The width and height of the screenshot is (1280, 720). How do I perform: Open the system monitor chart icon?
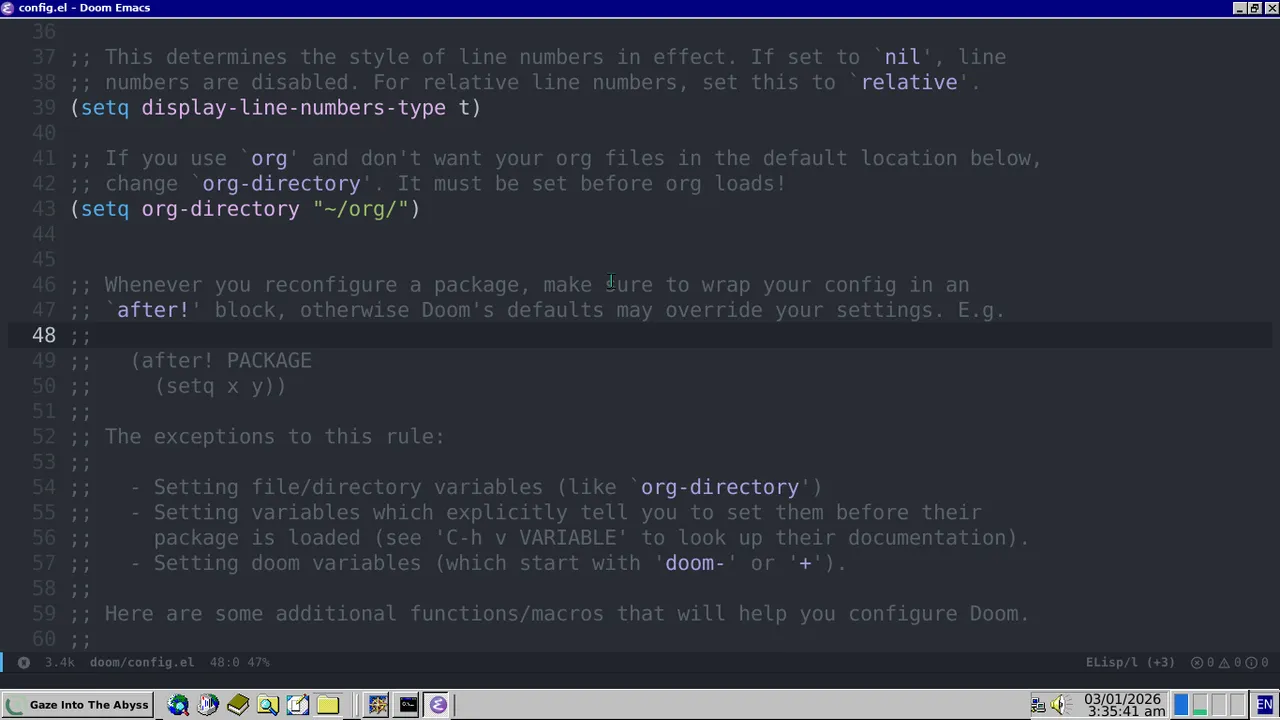(x=207, y=704)
